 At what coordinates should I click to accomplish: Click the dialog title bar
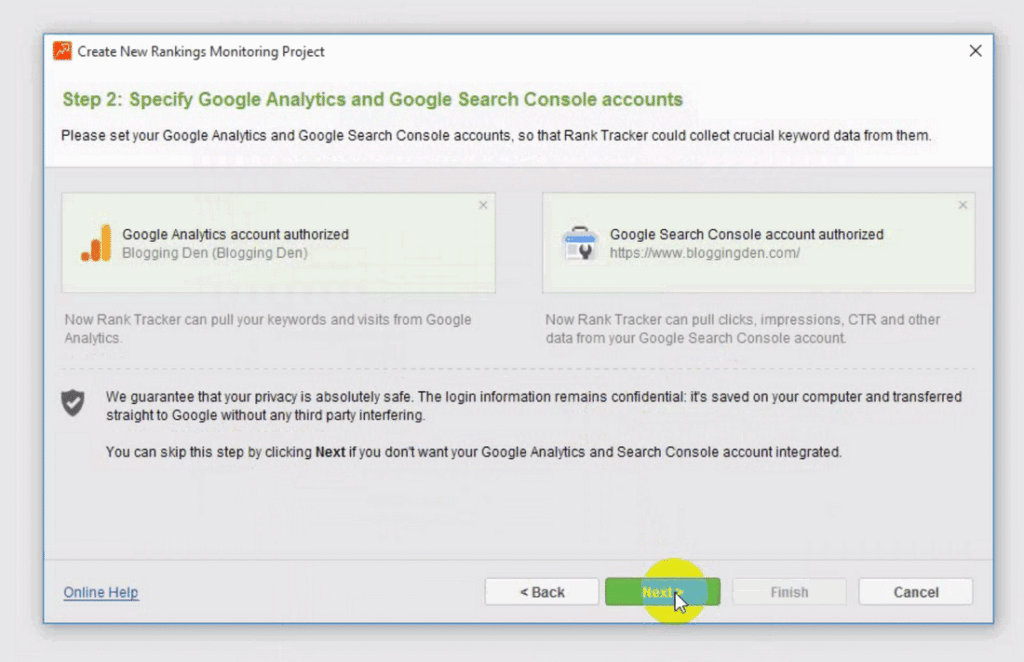tap(500, 50)
